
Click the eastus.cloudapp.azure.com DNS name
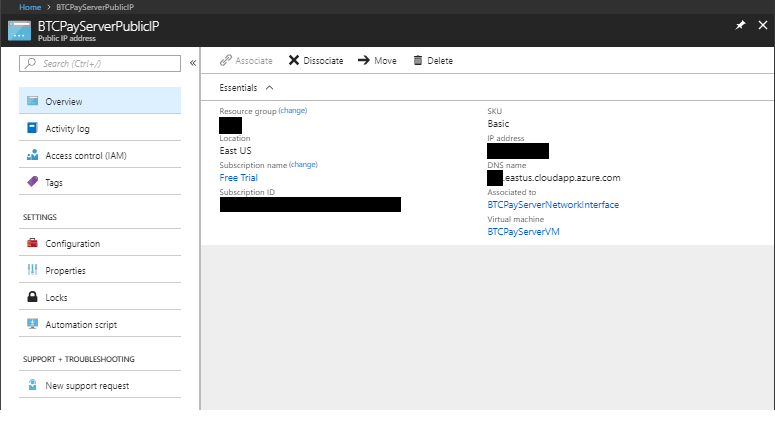[562, 178]
